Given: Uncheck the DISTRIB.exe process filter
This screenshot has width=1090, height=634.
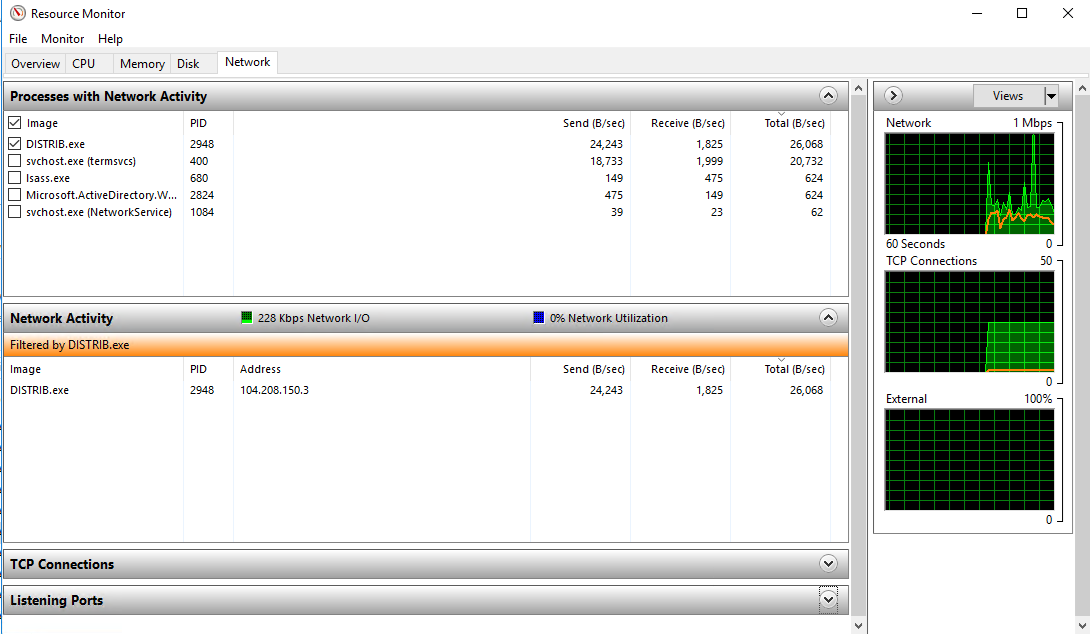Looking at the screenshot, I should click(x=13, y=143).
